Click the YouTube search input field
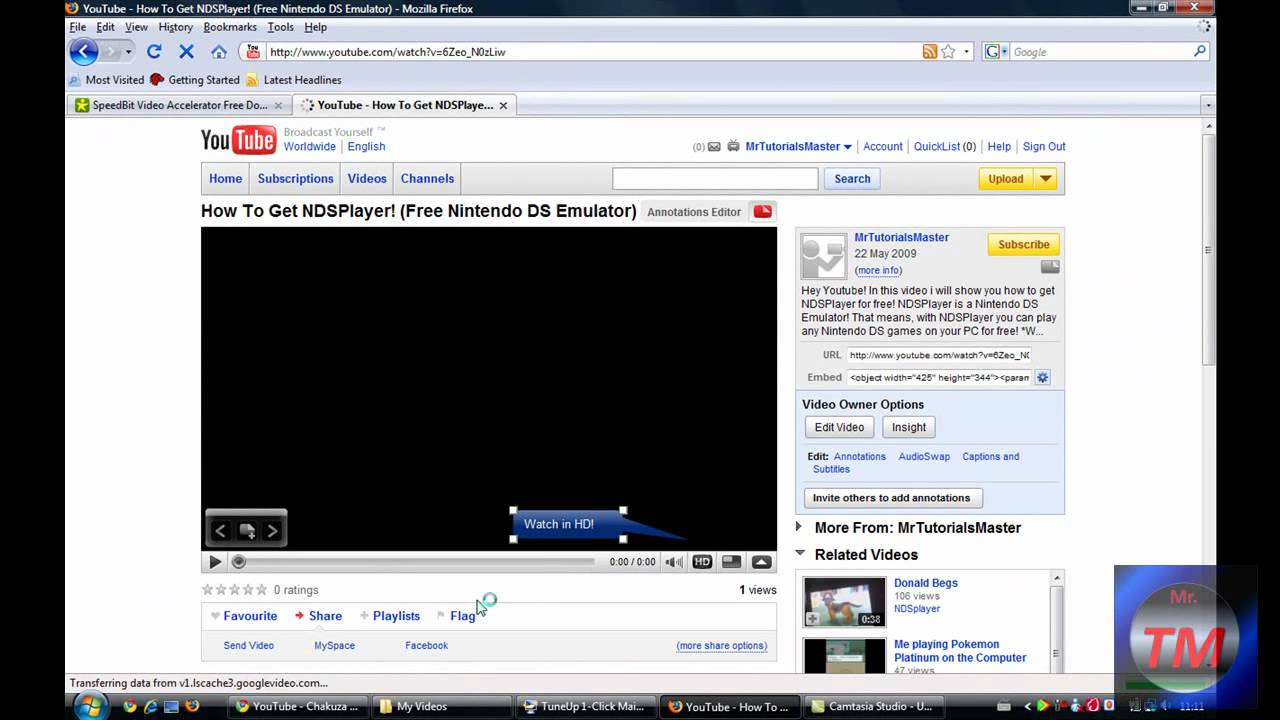1280x720 pixels. pyautogui.click(x=715, y=179)
